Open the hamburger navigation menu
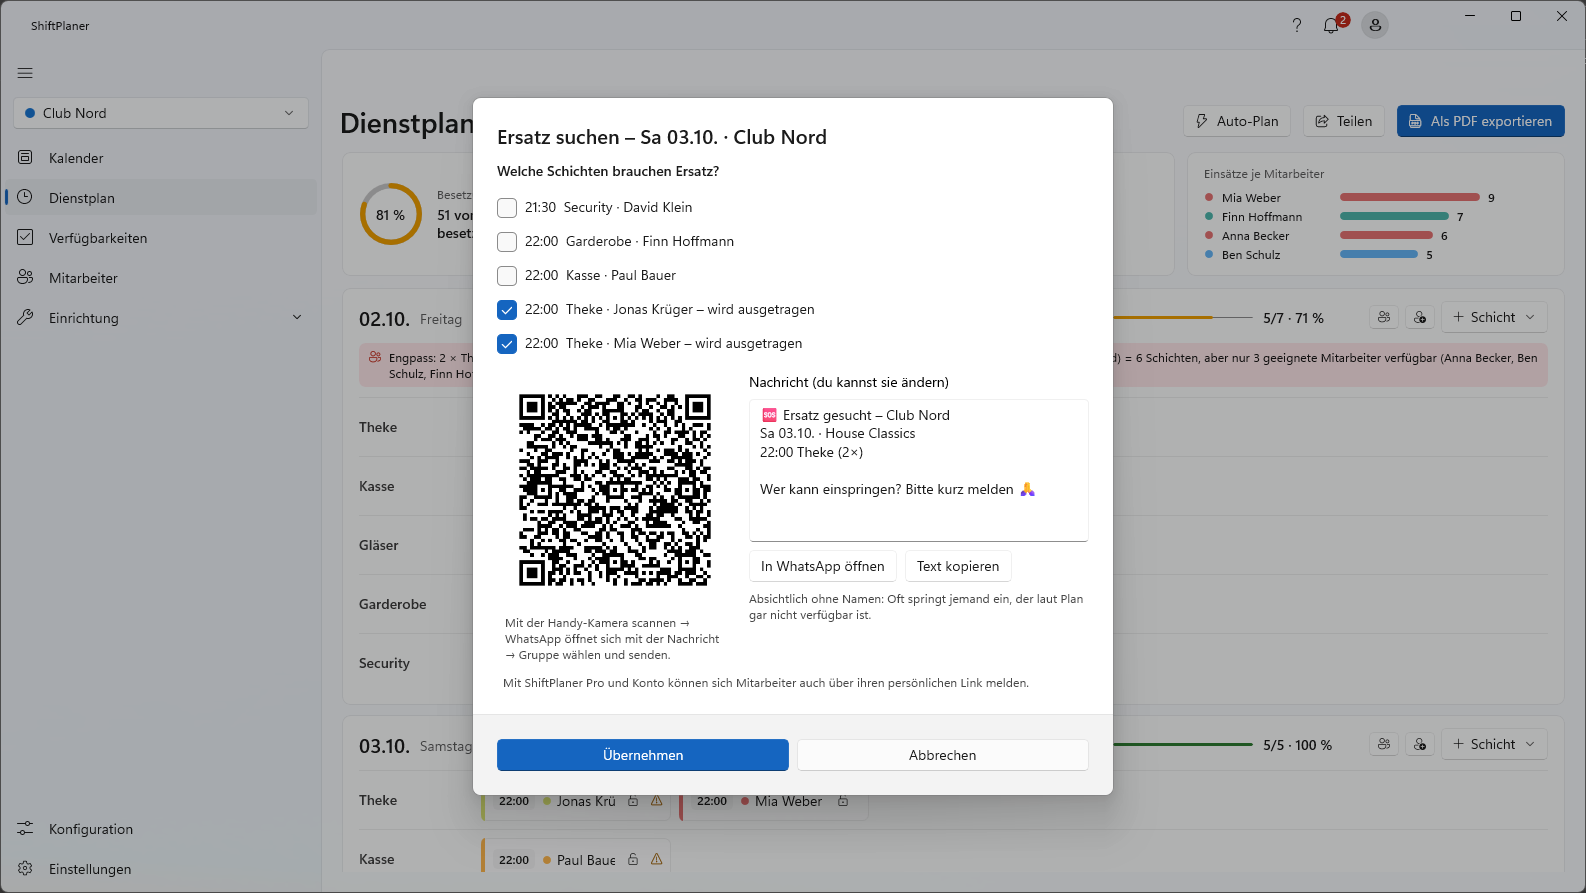This screenshot has width=1586, height=893. (x=25, y=73)
